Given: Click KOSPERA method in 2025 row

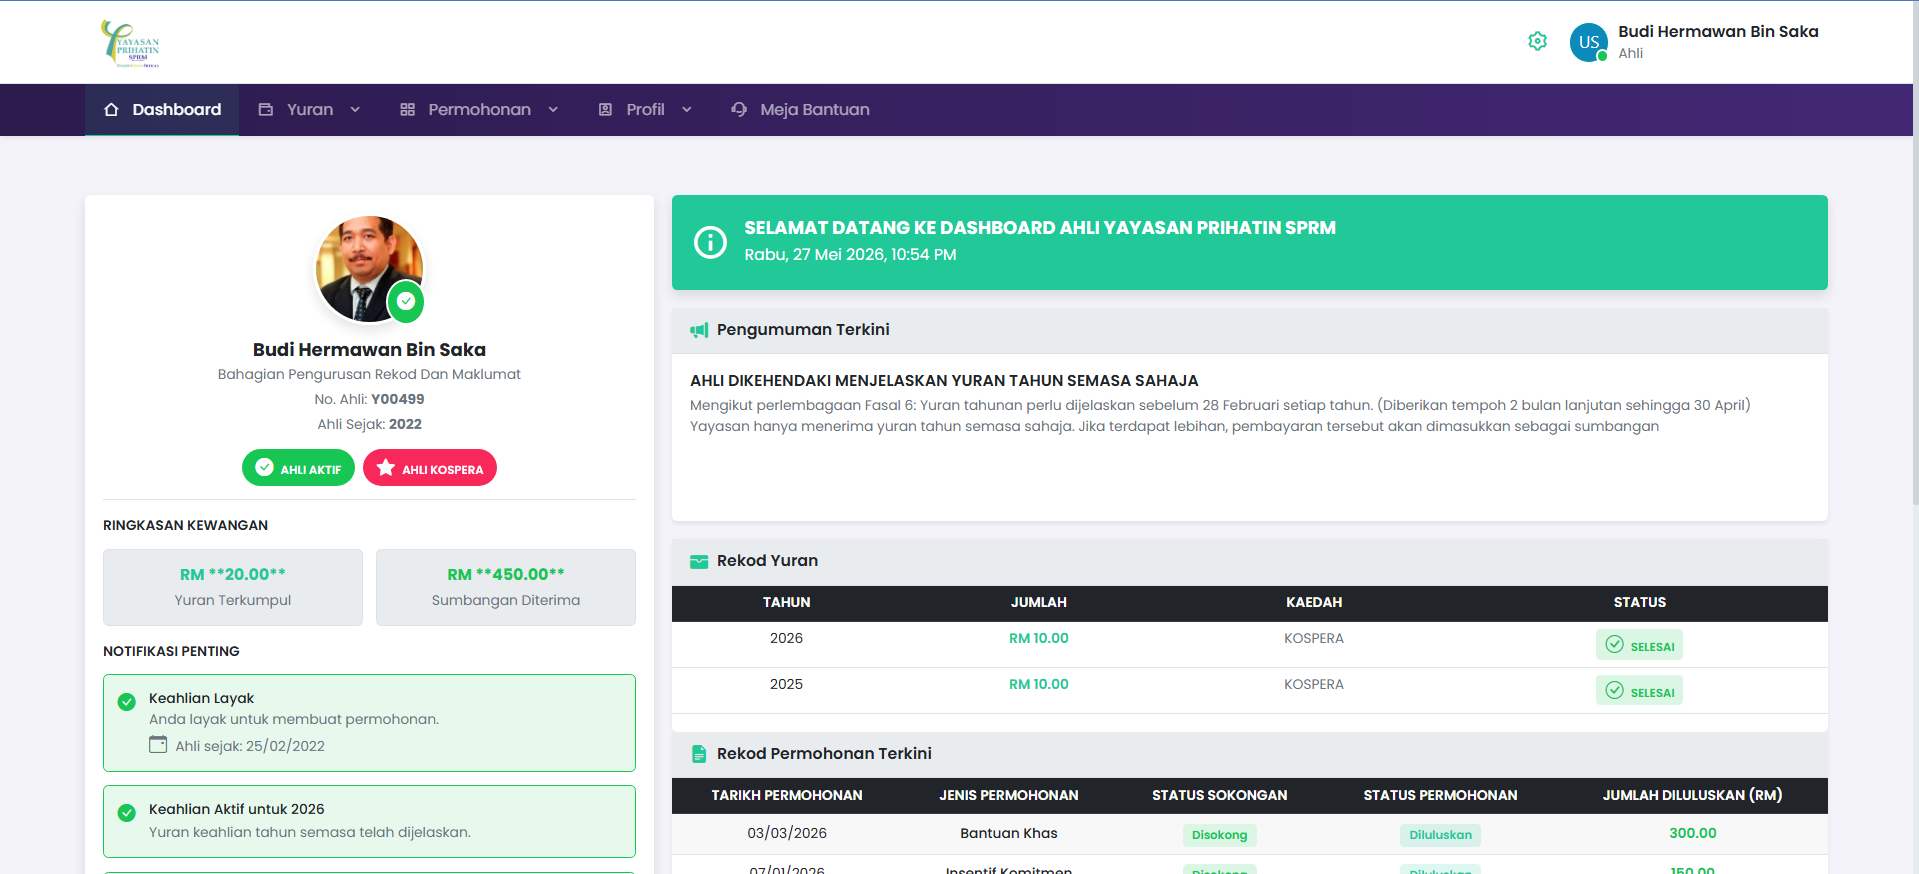Looking at the screenshot, I should click(1314, 684).
